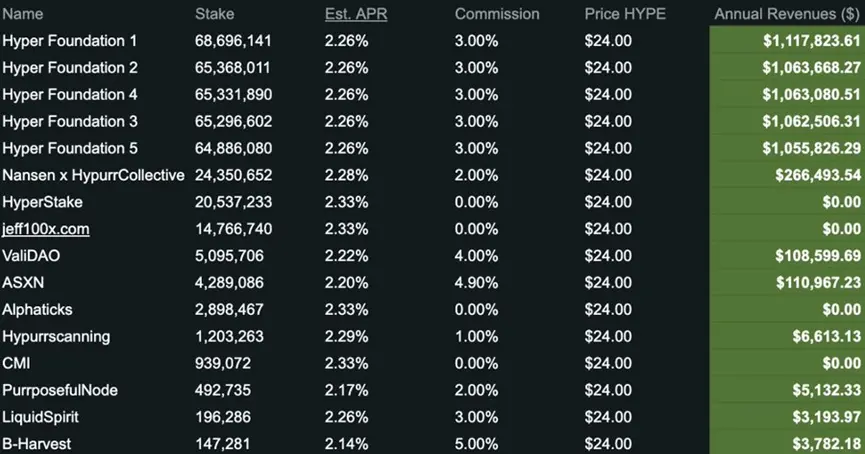Select the Annual Revenues ($) header
865x454 pixels.
coord(787,14)
